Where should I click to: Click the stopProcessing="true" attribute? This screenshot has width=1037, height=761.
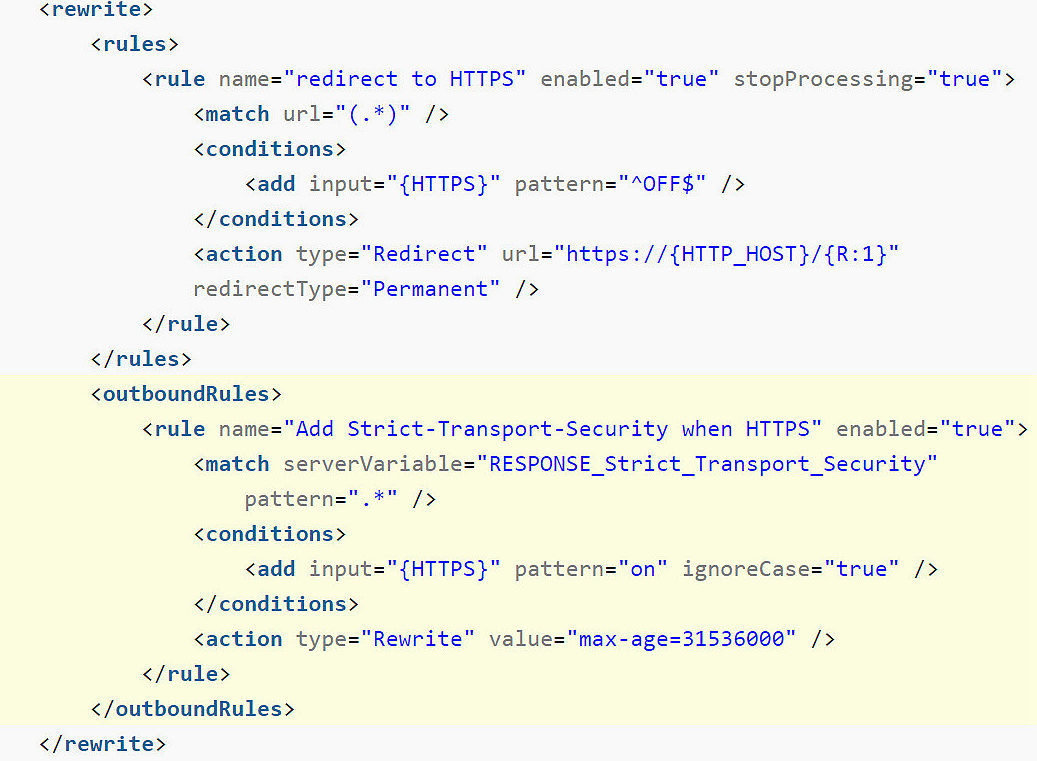click(x=868, y=79)
